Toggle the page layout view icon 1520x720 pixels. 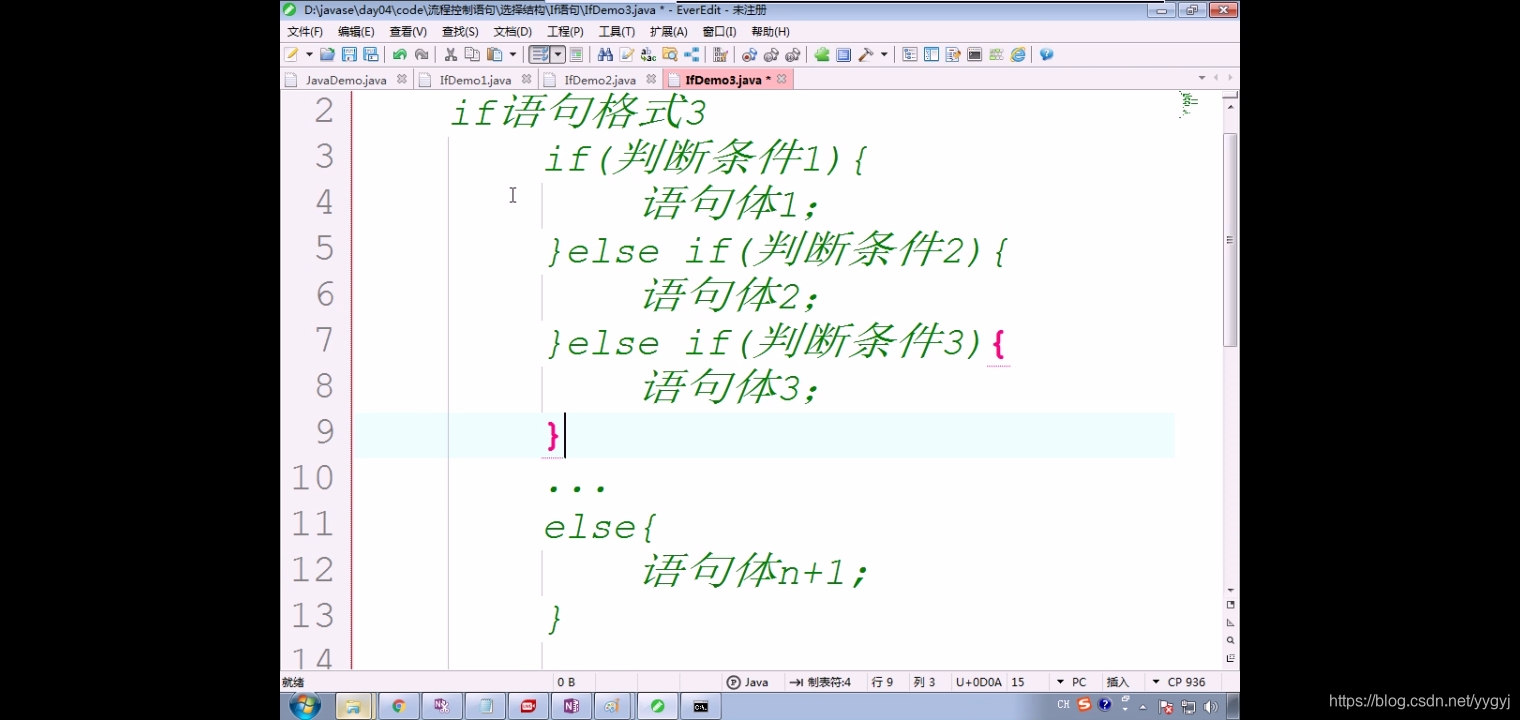[x=576, y=55]
